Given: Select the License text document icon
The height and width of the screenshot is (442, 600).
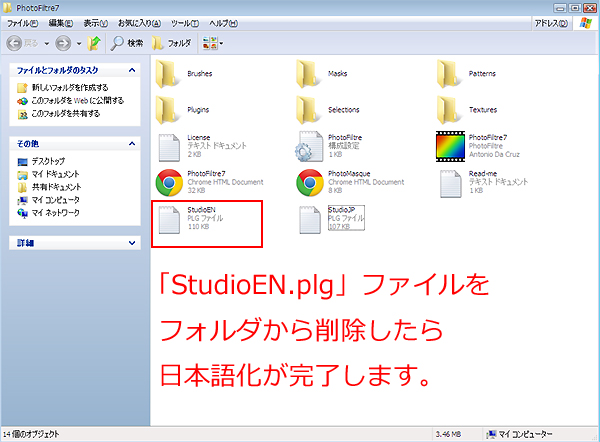Looking at the screenshot, I should (x=169, y=147).
